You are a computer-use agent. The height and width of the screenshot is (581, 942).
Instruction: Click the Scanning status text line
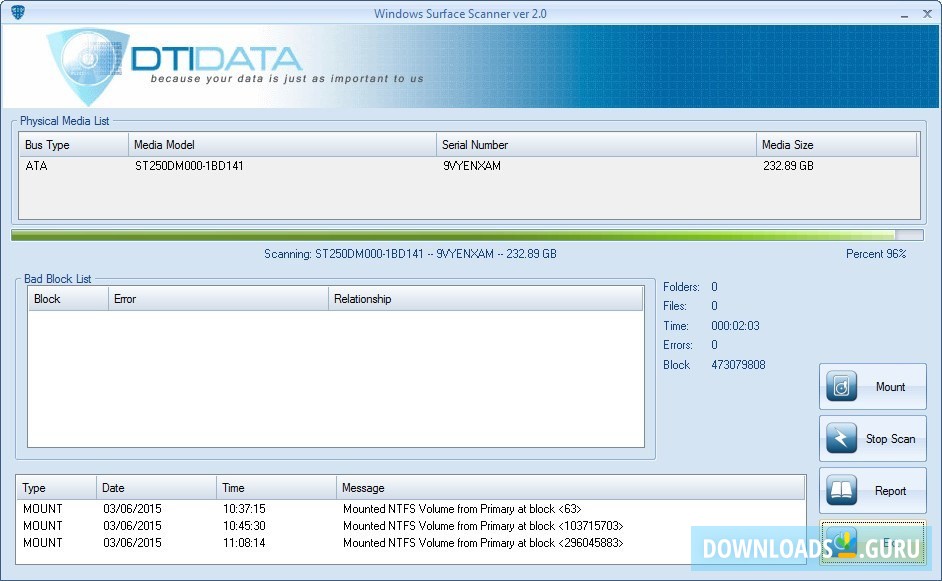[410, 254]
